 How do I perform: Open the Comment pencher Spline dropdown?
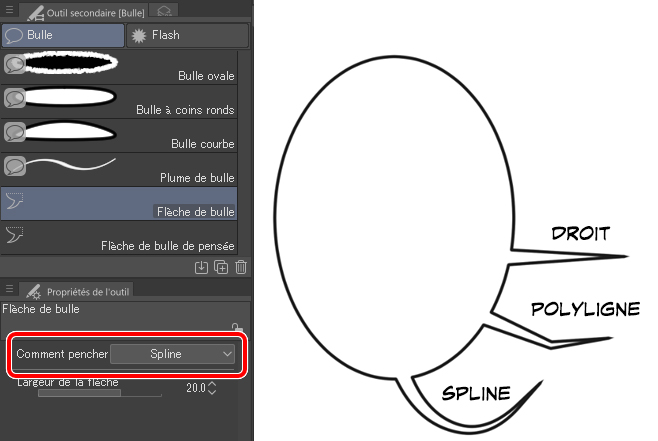(x=173, y=354)
